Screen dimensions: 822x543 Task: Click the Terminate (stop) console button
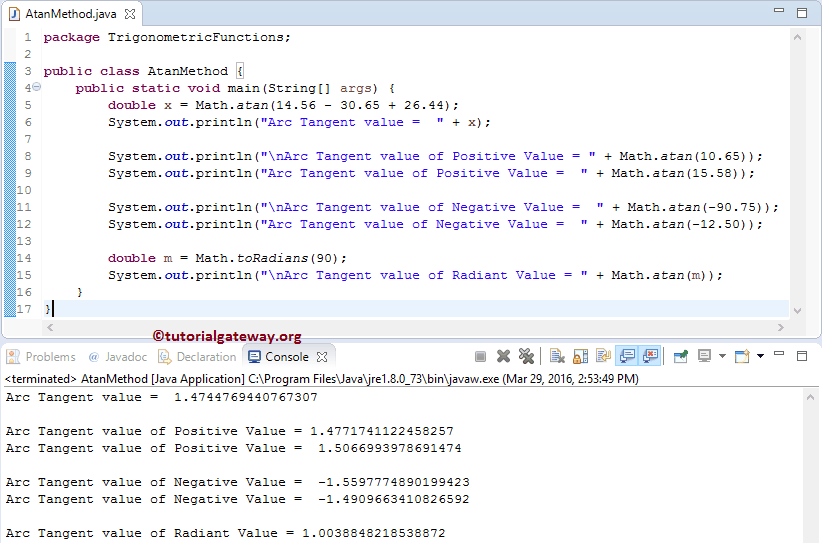(480, 357)
